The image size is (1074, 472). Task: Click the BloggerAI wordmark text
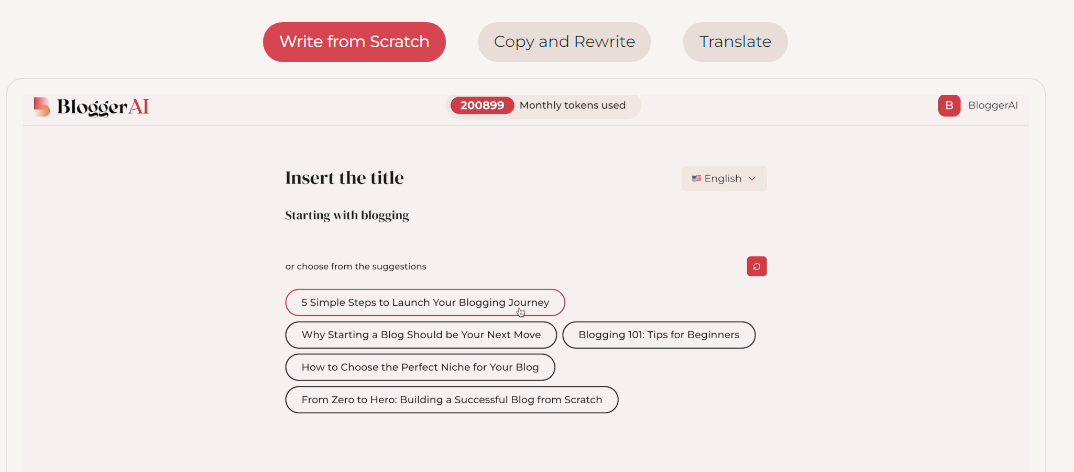pos(103,106)
